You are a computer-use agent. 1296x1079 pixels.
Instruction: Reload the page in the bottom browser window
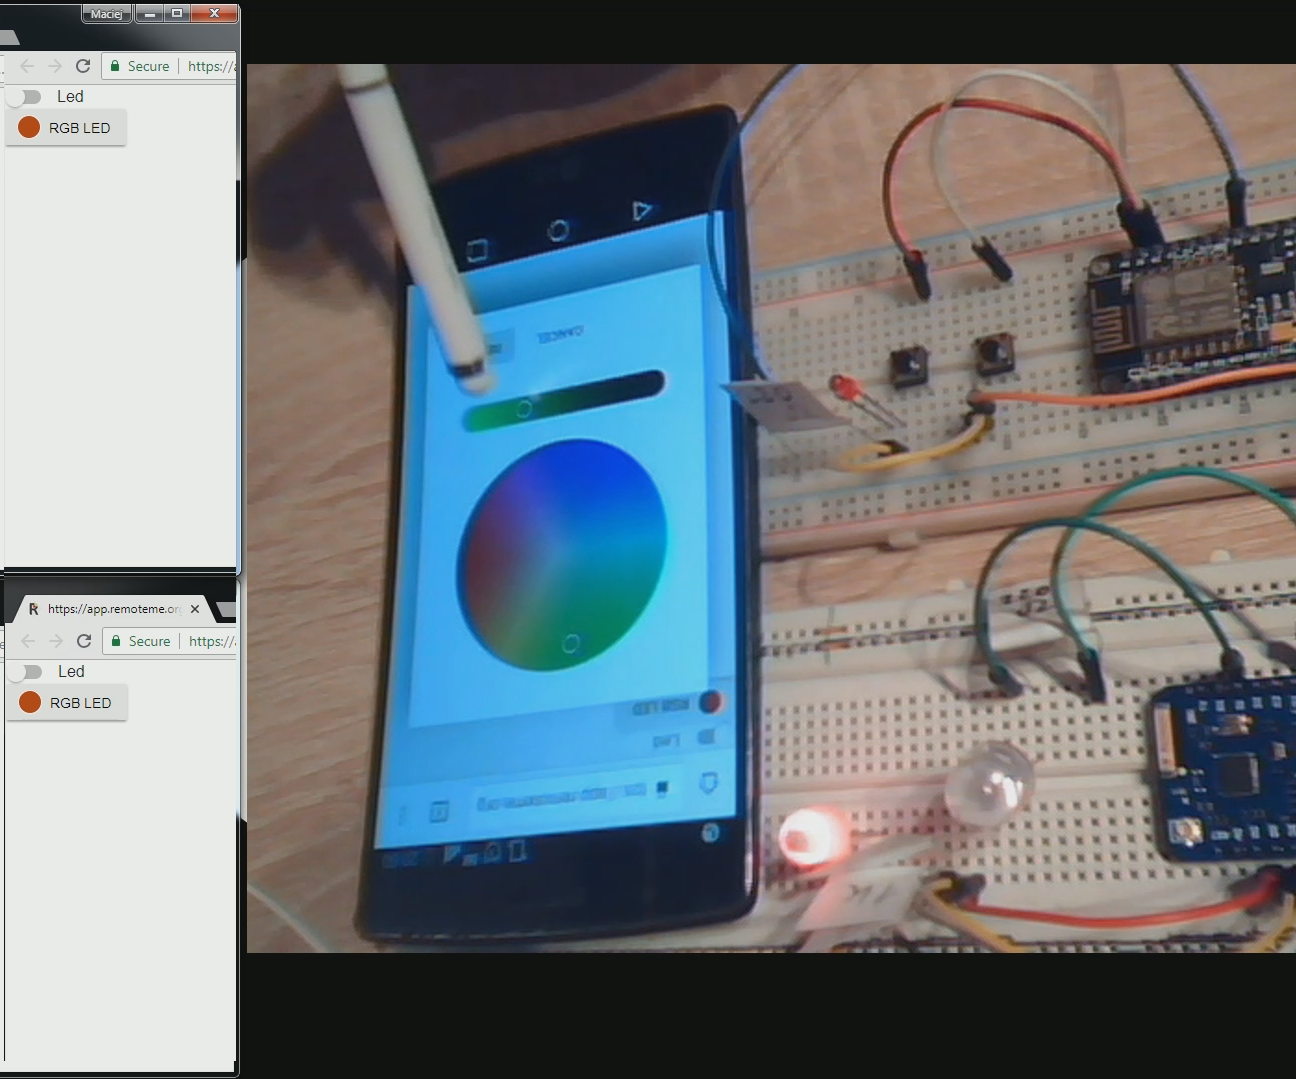tap(82, 641)
